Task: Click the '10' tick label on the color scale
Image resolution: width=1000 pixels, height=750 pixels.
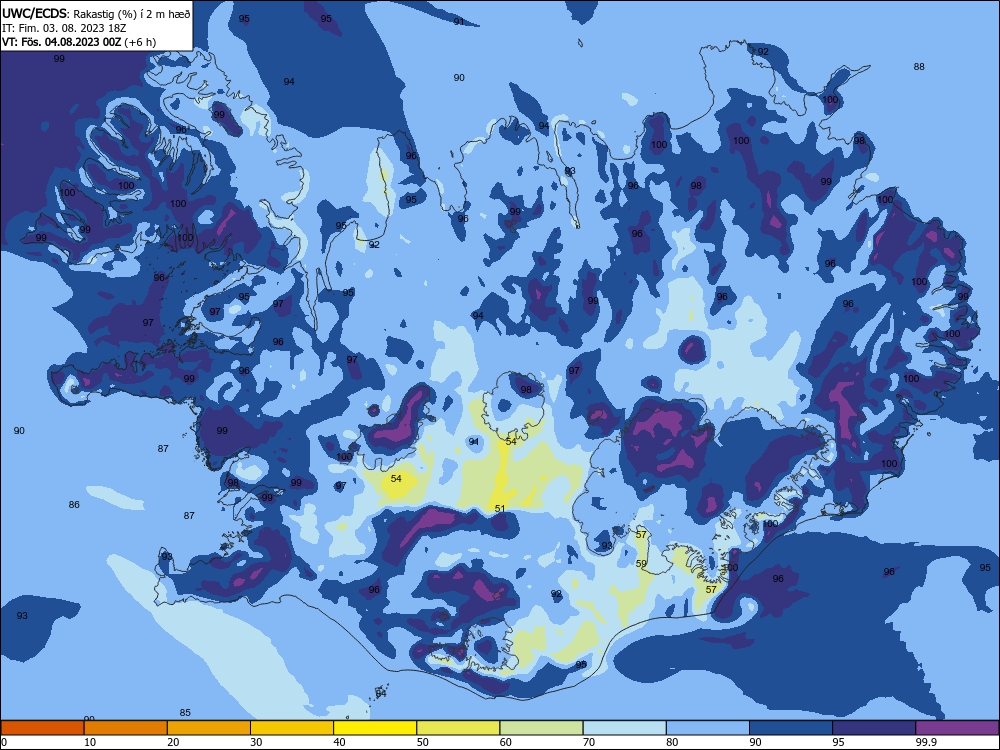Action: pos(90,742)
